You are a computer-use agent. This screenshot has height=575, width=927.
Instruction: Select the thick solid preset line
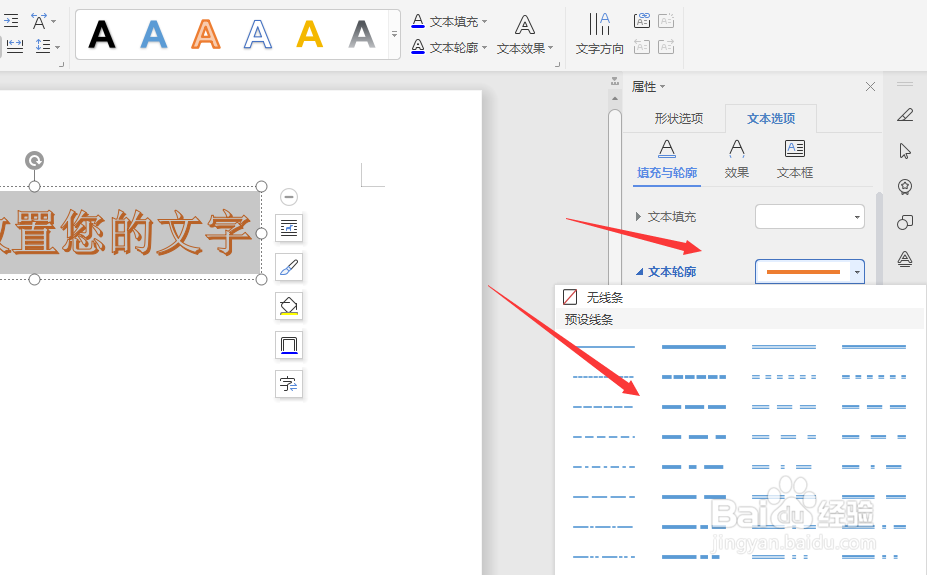tap(693, 347)
